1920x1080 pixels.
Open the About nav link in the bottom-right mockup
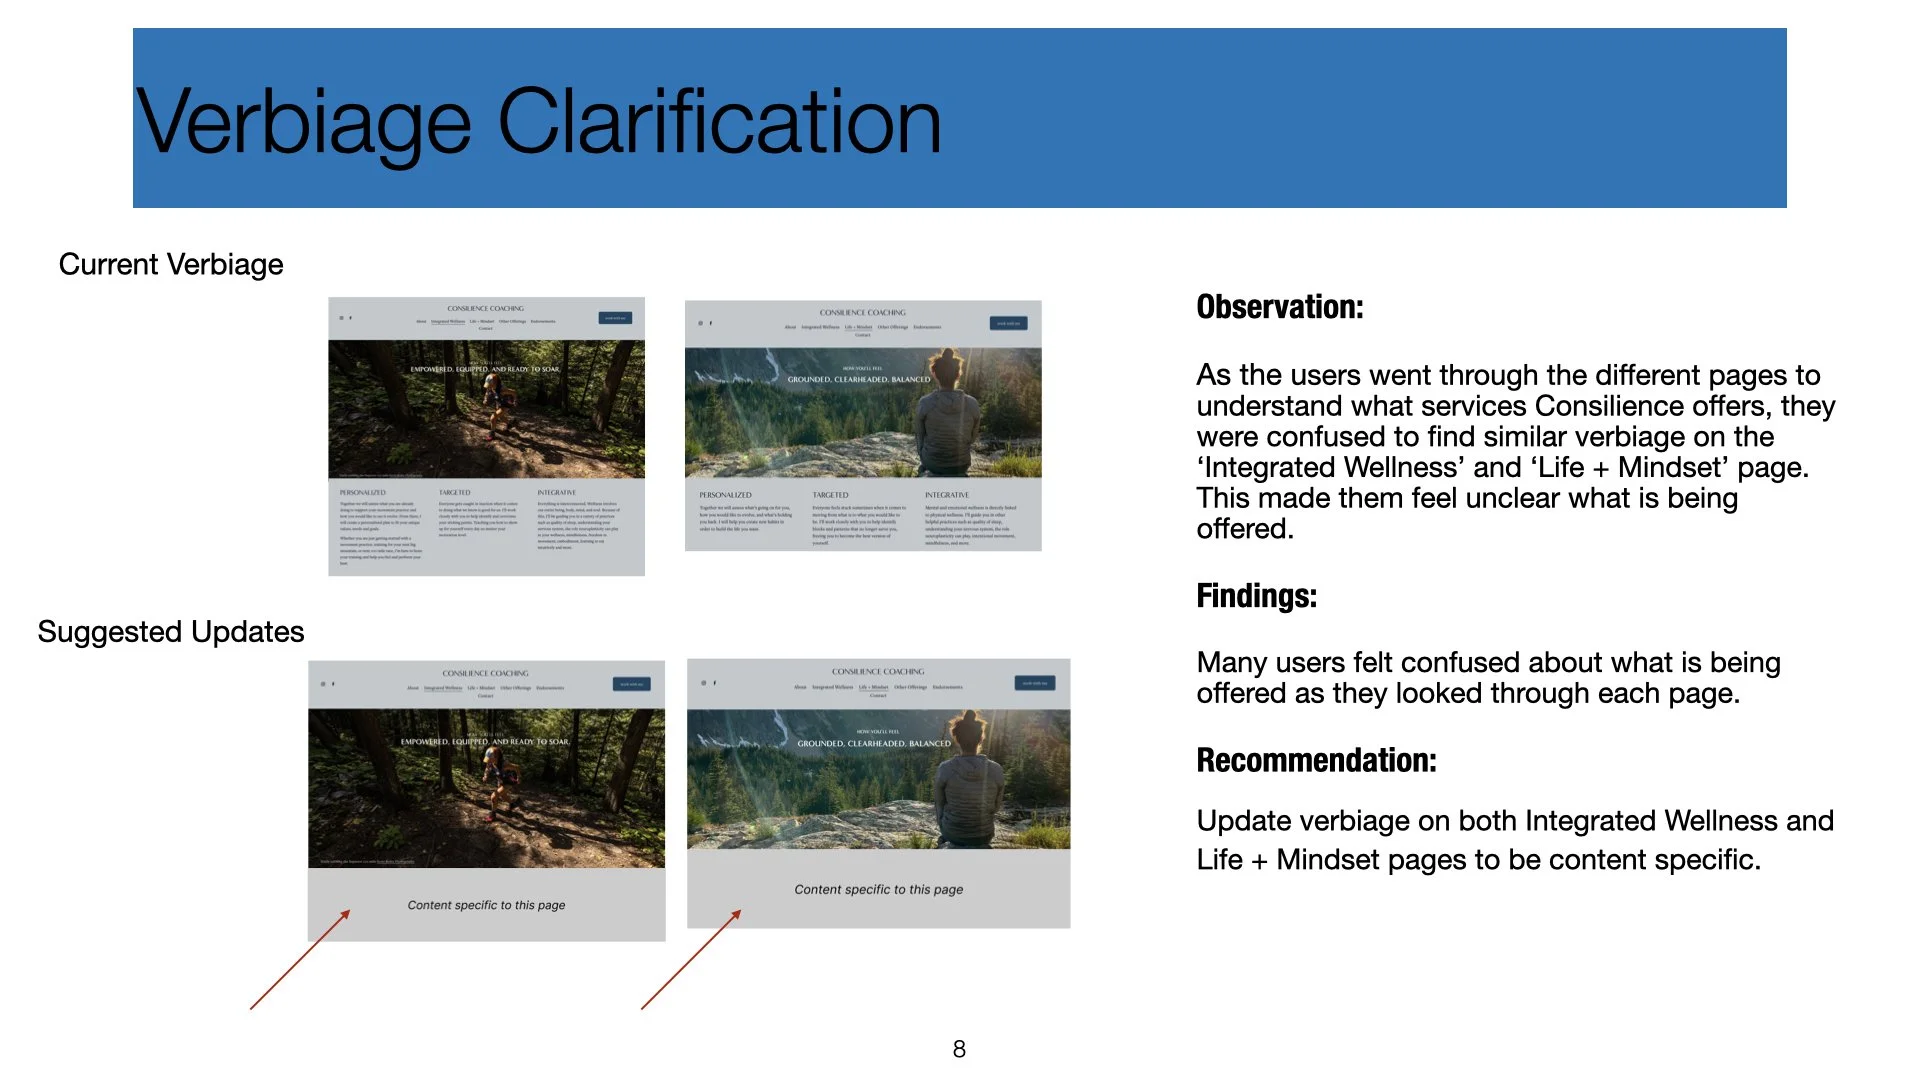pos(800,687)
